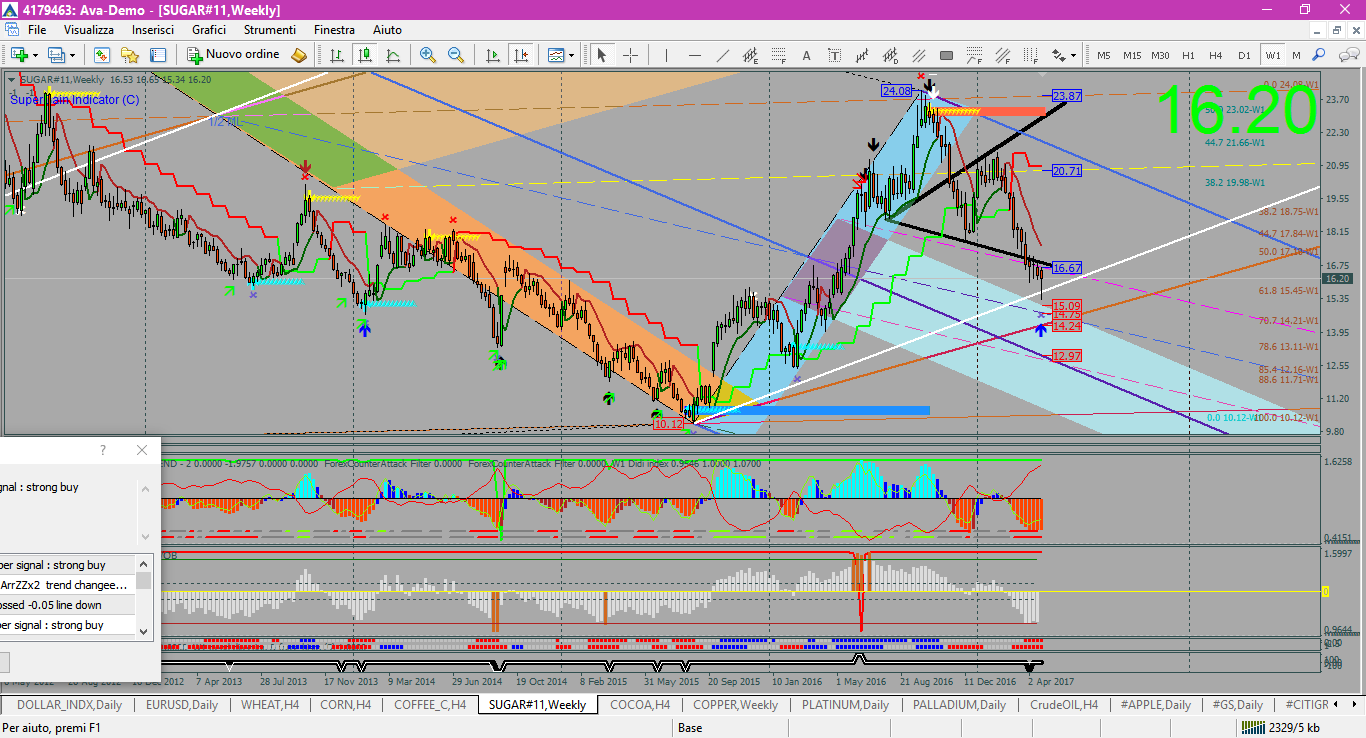1366x738 pixels.
Task: Switch to M15 timeframe
Action: click(x=1132, y=55)
